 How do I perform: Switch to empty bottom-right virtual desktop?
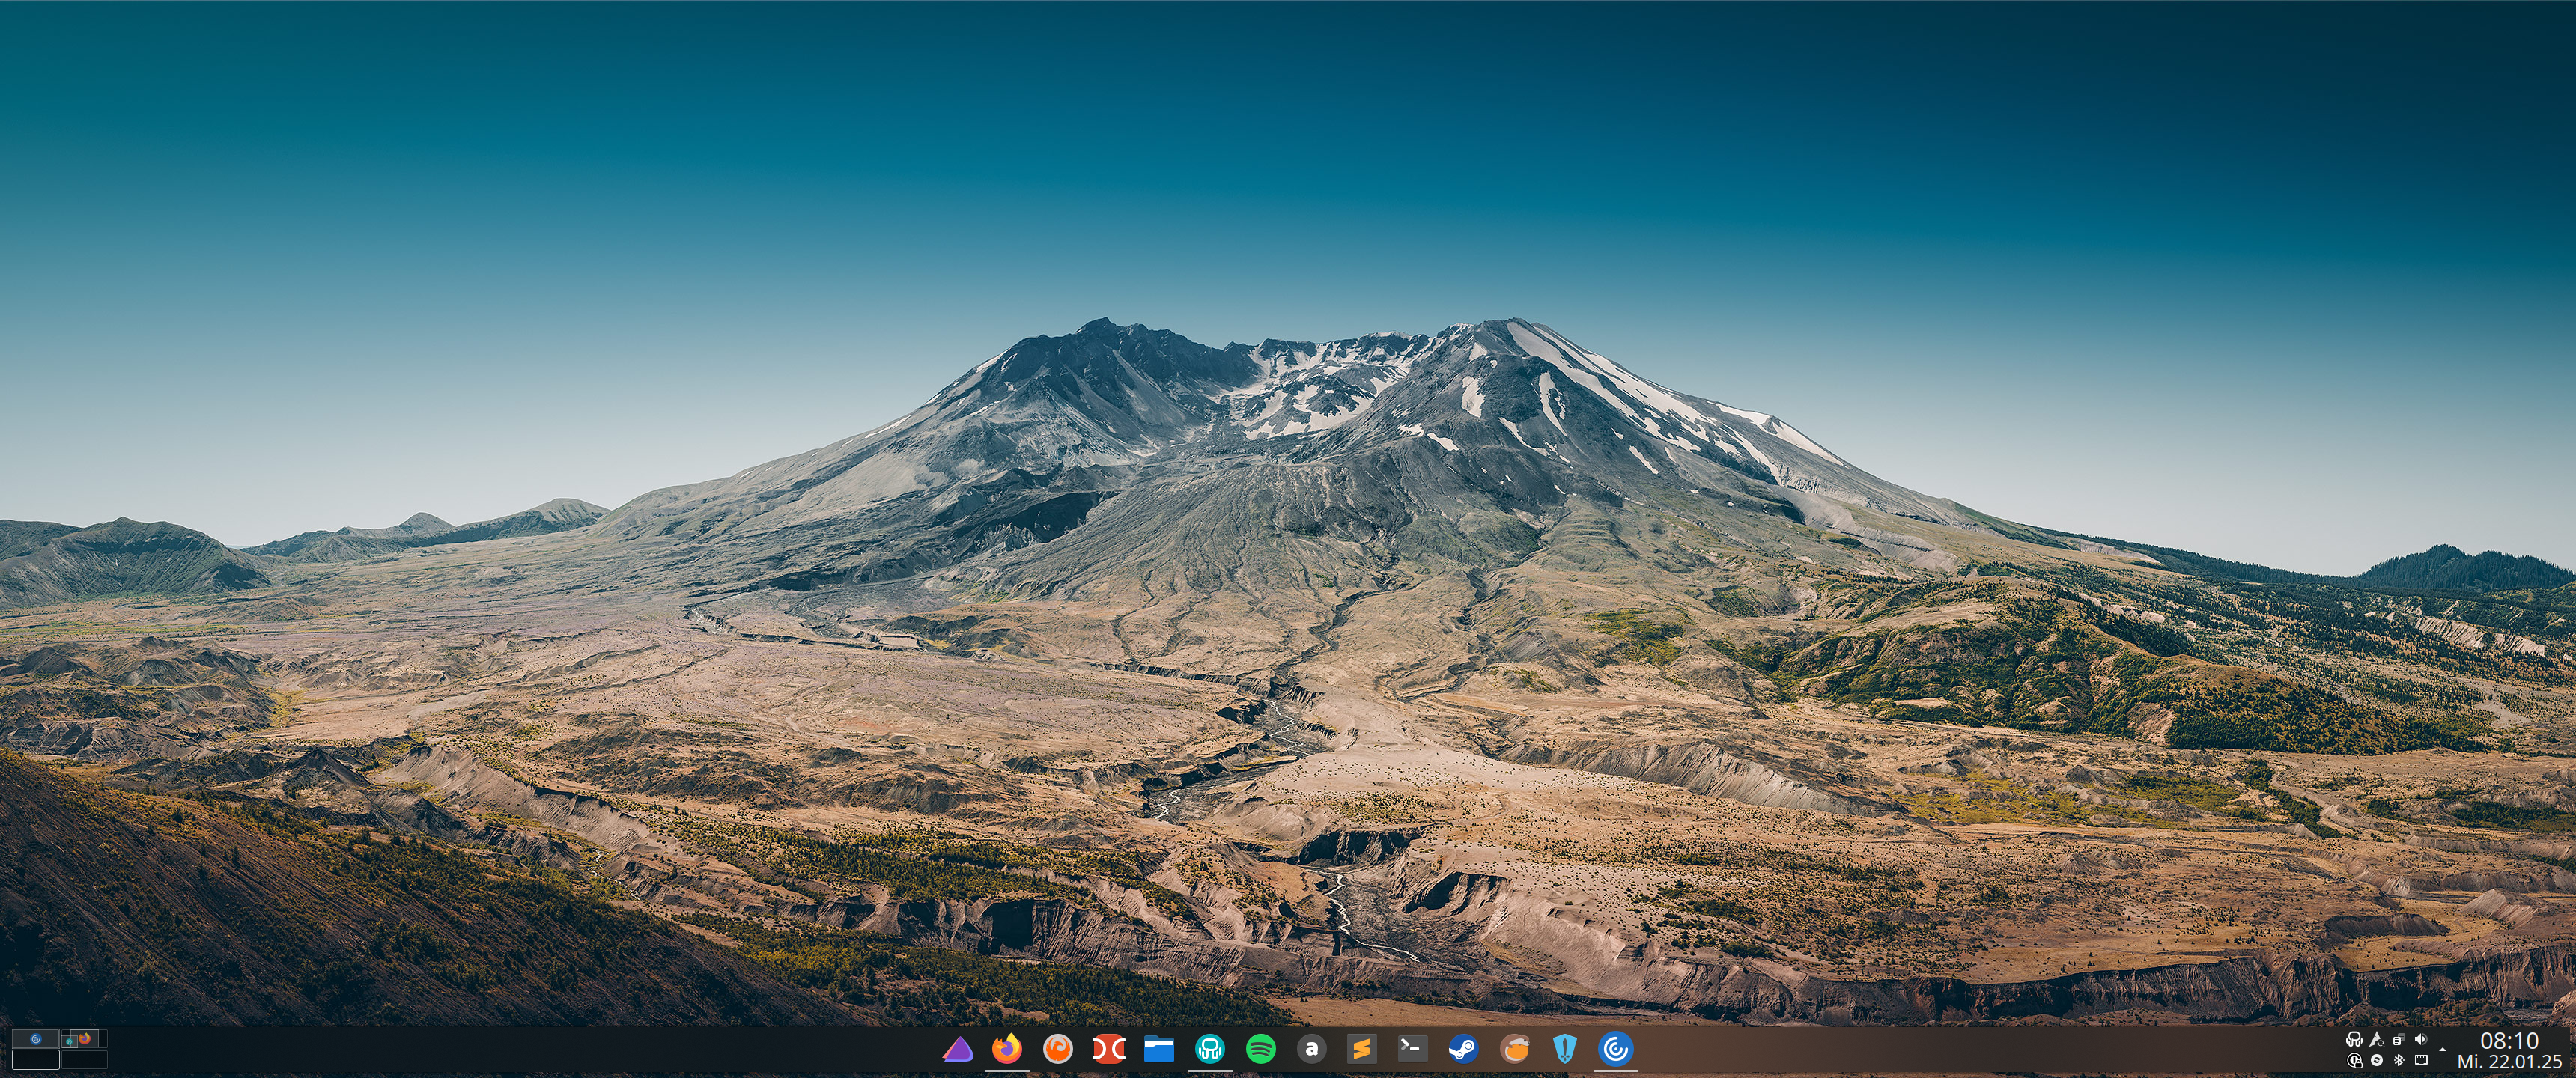tap(84, 1060)
